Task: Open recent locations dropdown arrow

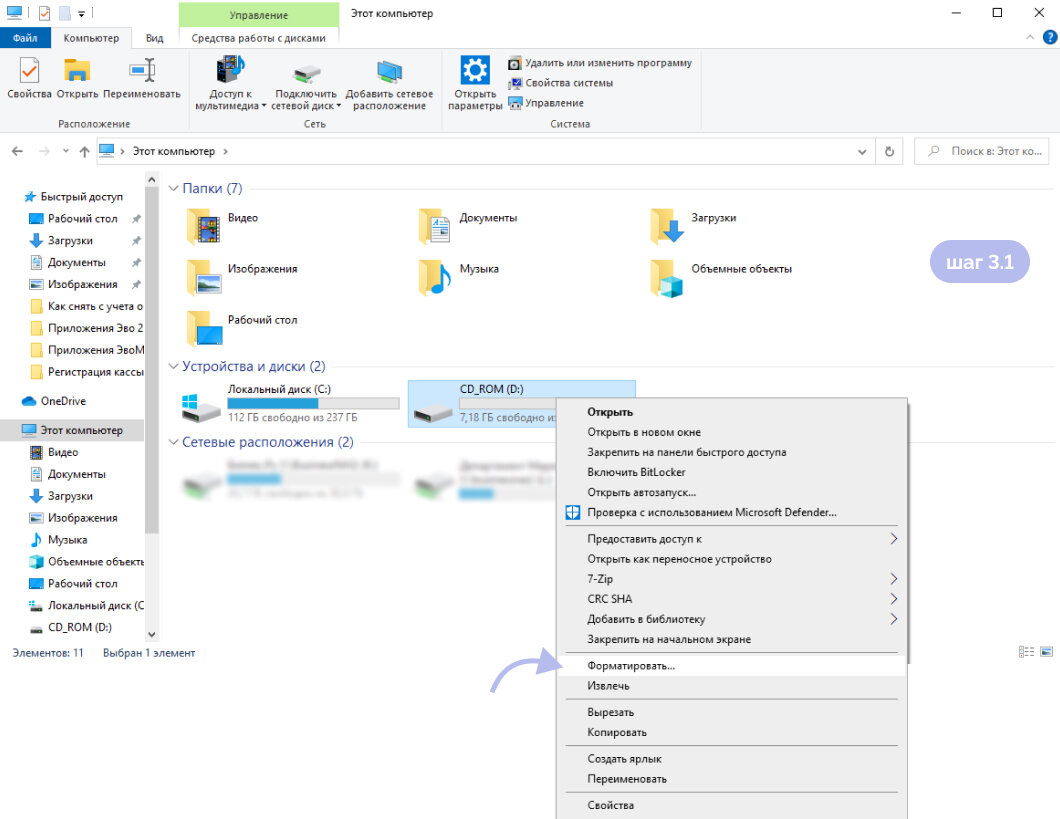Action: click(66, 151)
